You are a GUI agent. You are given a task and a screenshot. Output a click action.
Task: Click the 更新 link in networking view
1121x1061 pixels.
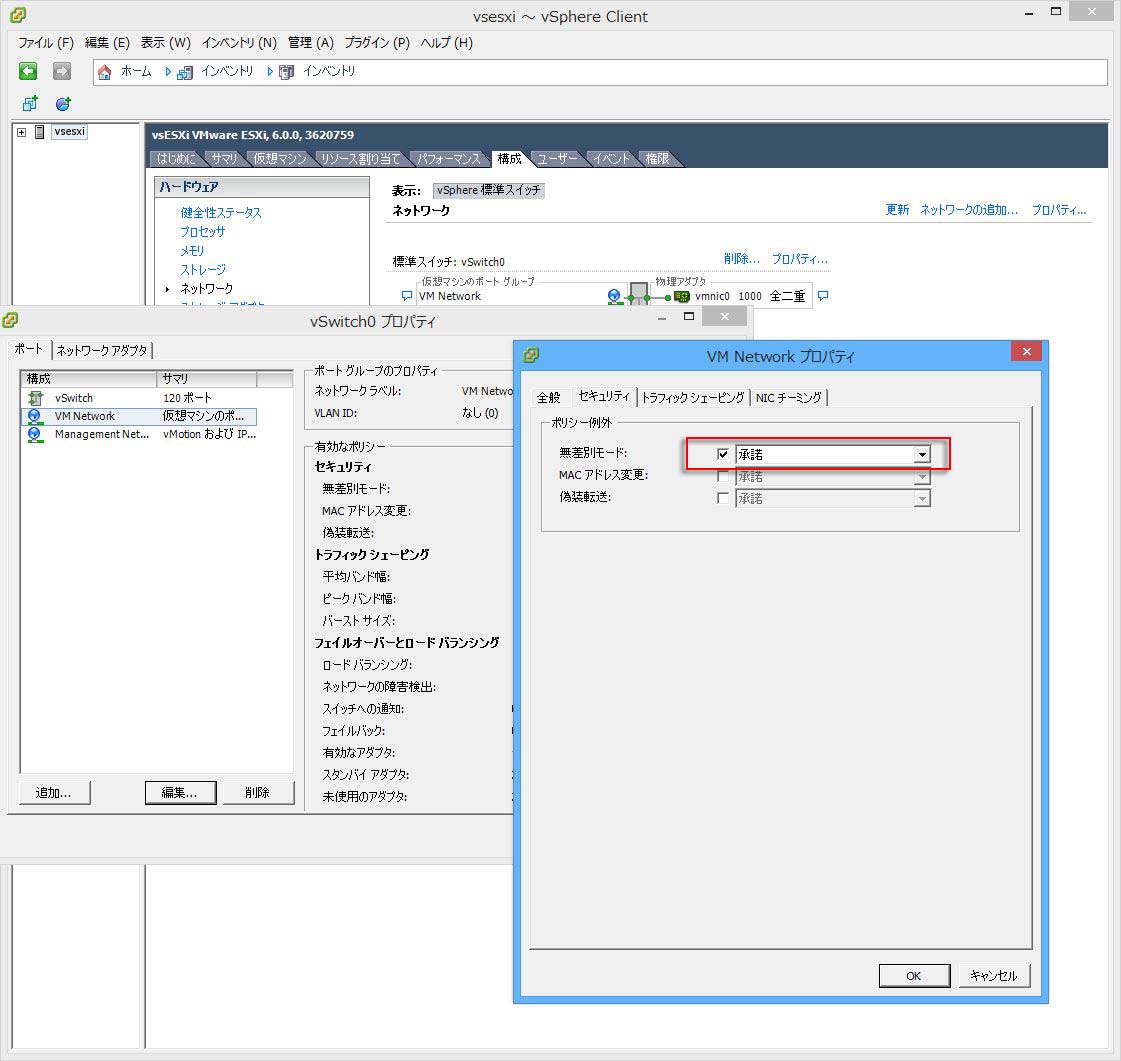(897, 209)
